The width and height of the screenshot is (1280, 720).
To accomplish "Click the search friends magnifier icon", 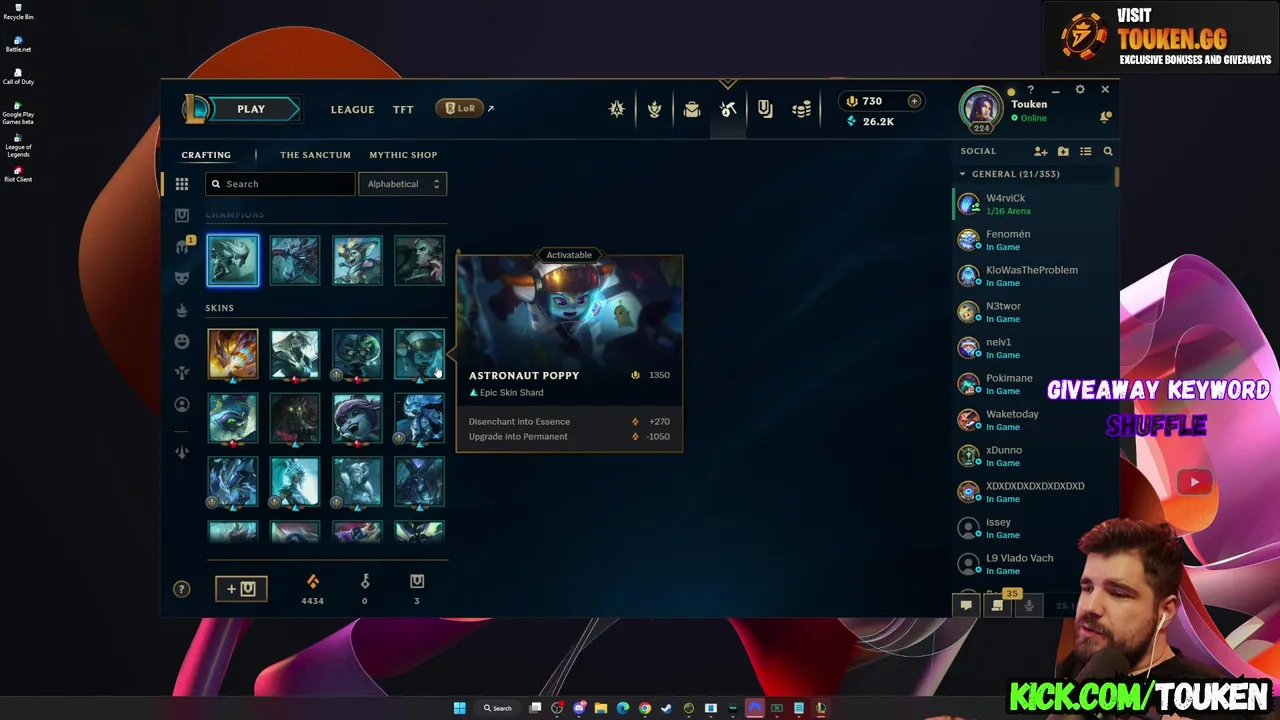I will pyautogui.click(x=1108, y=151).
